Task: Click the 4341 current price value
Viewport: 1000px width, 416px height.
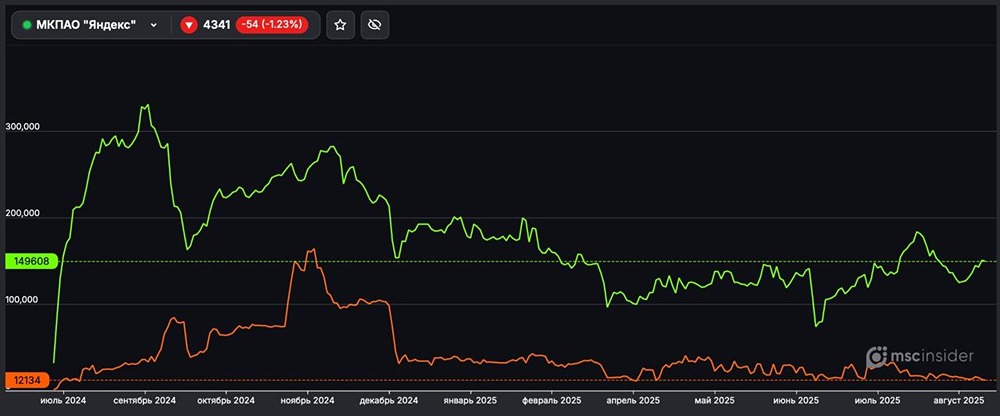Action: coord(215,25)
